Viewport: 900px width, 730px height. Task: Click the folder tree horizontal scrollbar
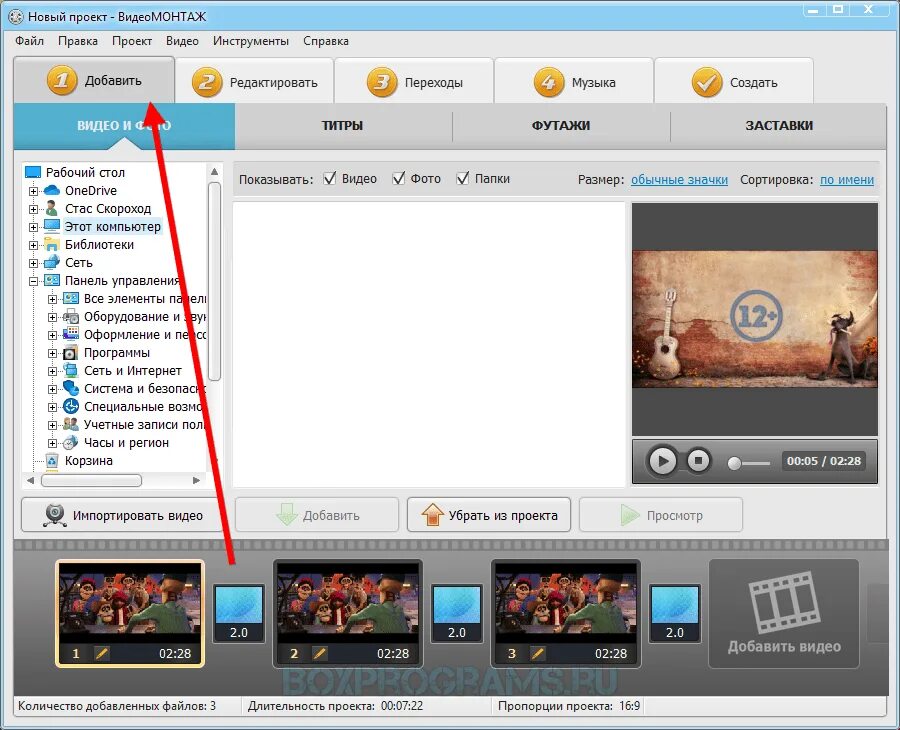[91, 480]
